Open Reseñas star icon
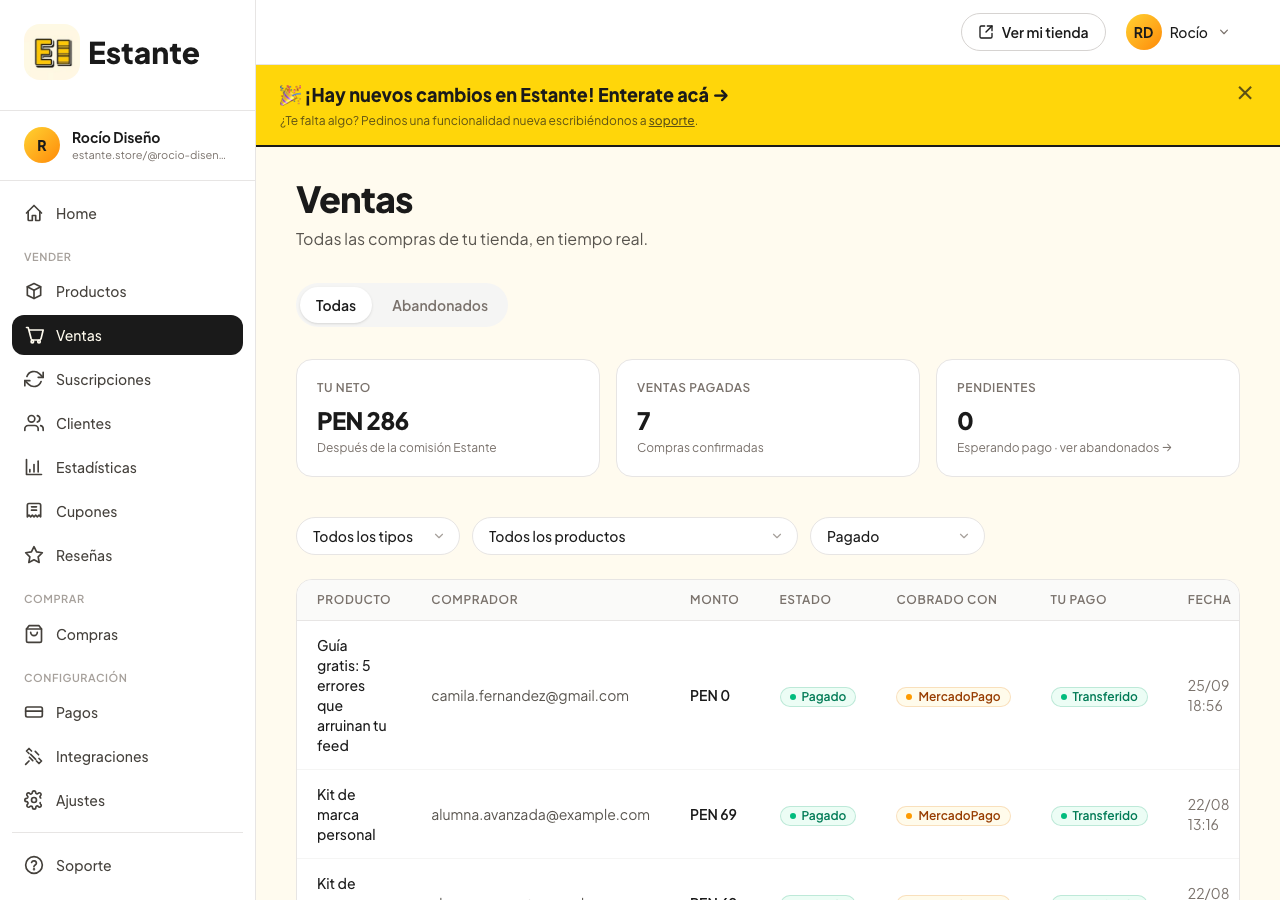 tap(34, 555)
